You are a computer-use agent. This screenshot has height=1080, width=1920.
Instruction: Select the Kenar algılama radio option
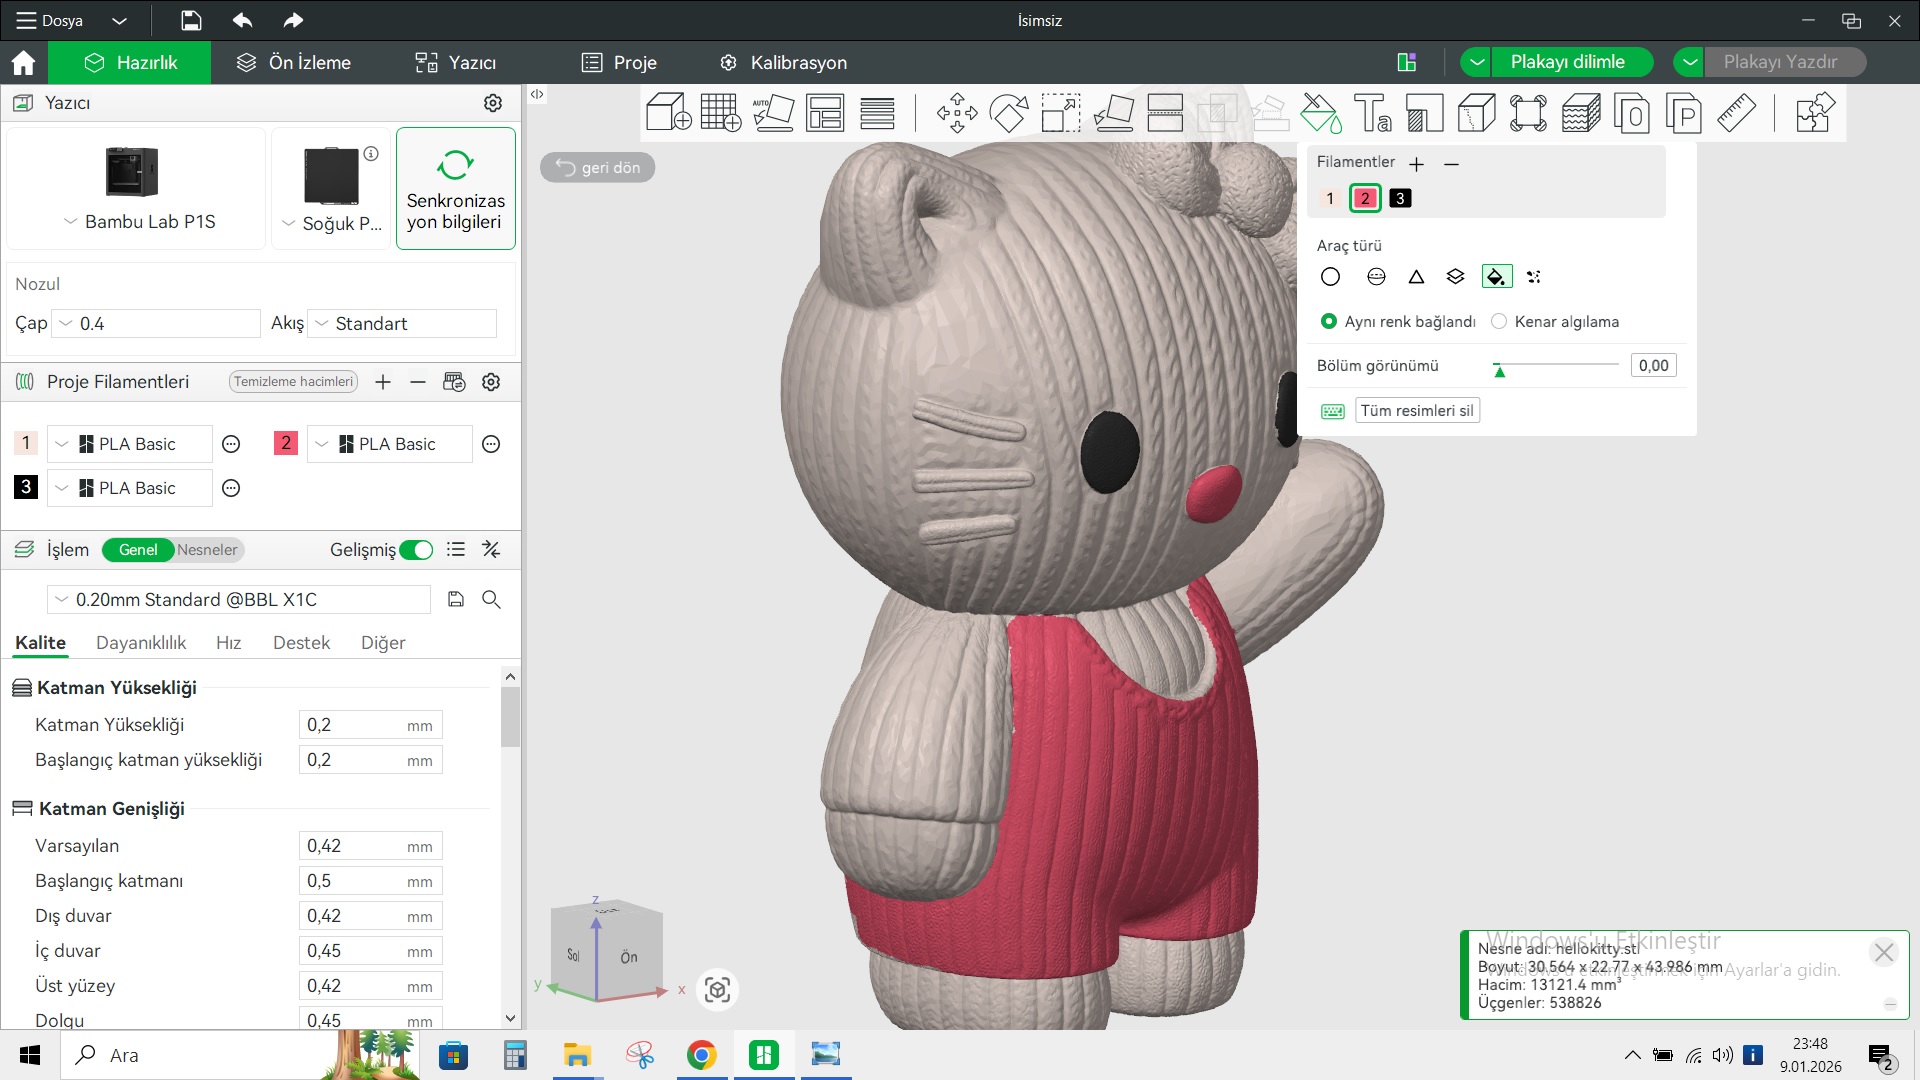1499,322
